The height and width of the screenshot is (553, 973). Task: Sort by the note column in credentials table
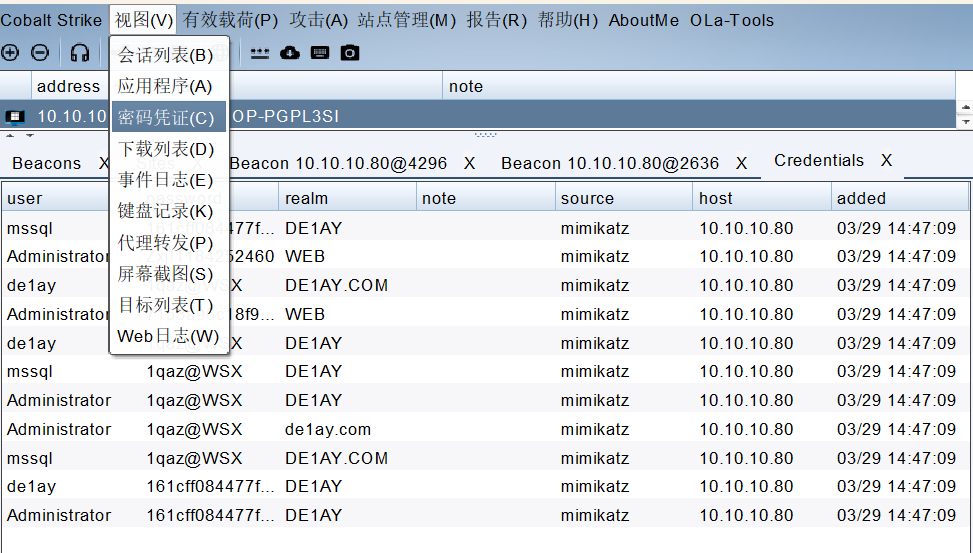486,198
